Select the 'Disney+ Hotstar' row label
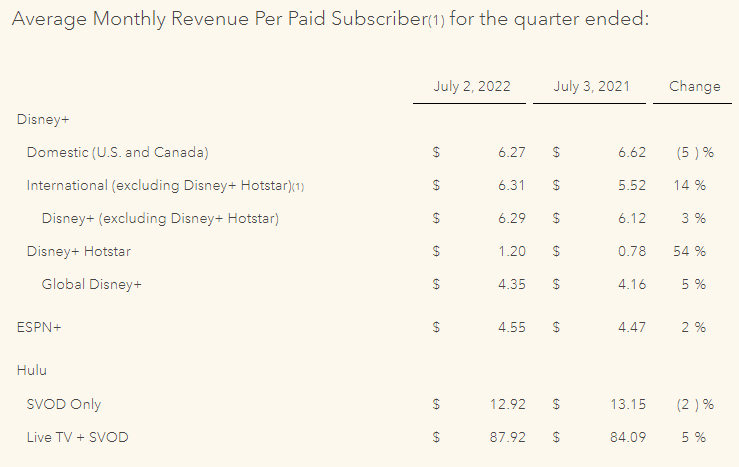The image size is (739, 467). tap(79, 251)
